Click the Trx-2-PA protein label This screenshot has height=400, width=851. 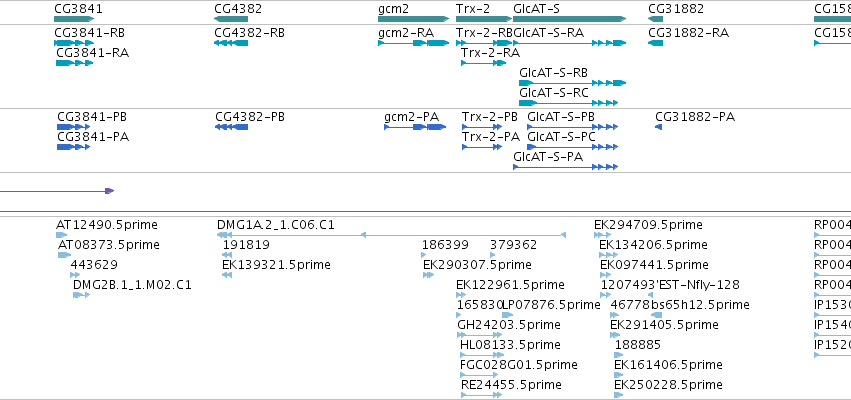(491, 137)
